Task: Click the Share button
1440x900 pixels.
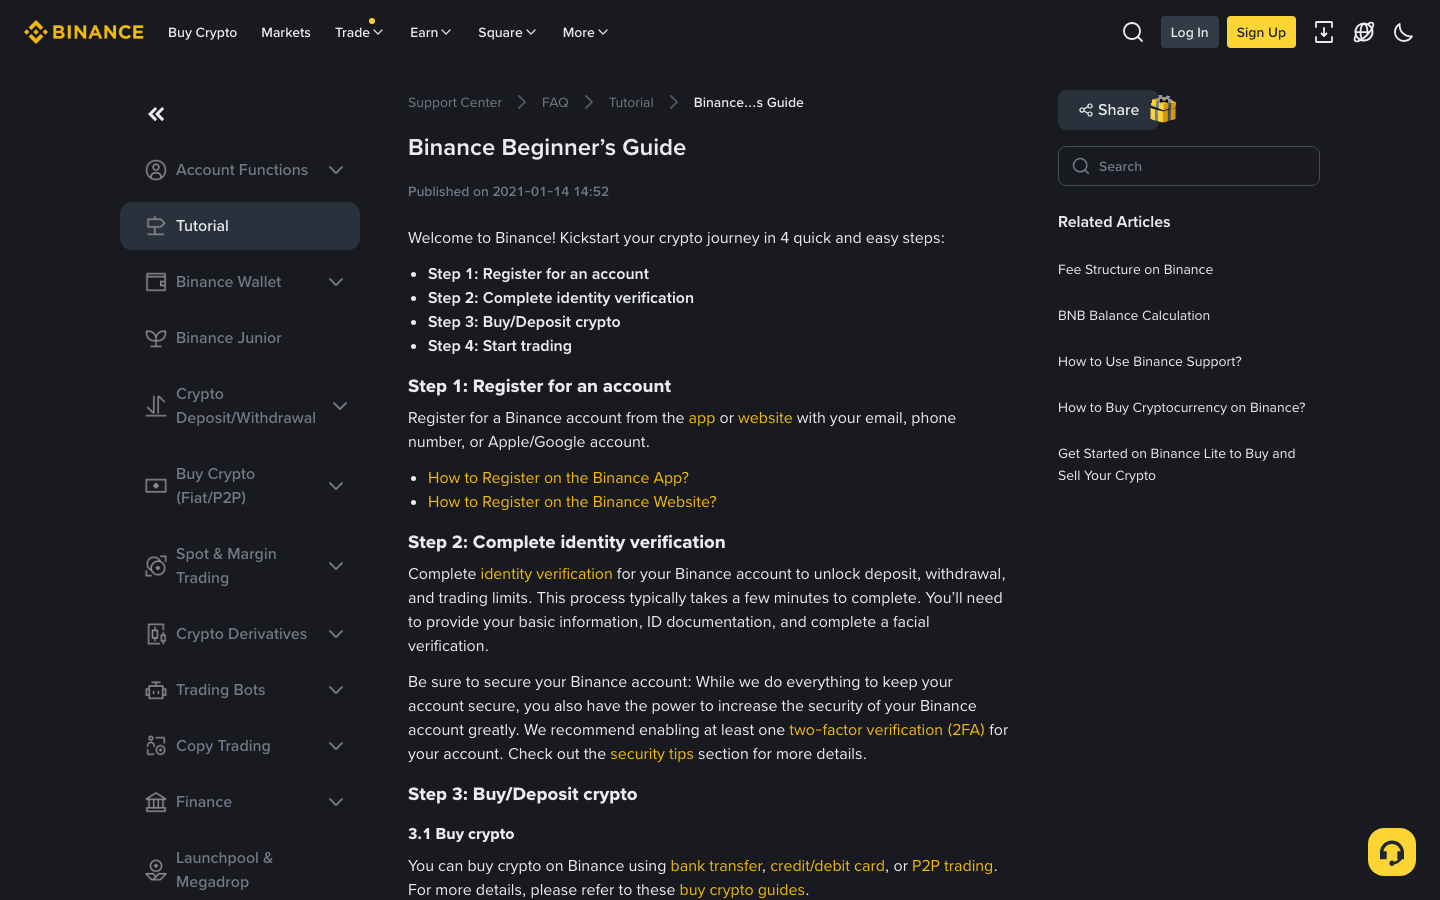Action: [x=1110, y=109]
